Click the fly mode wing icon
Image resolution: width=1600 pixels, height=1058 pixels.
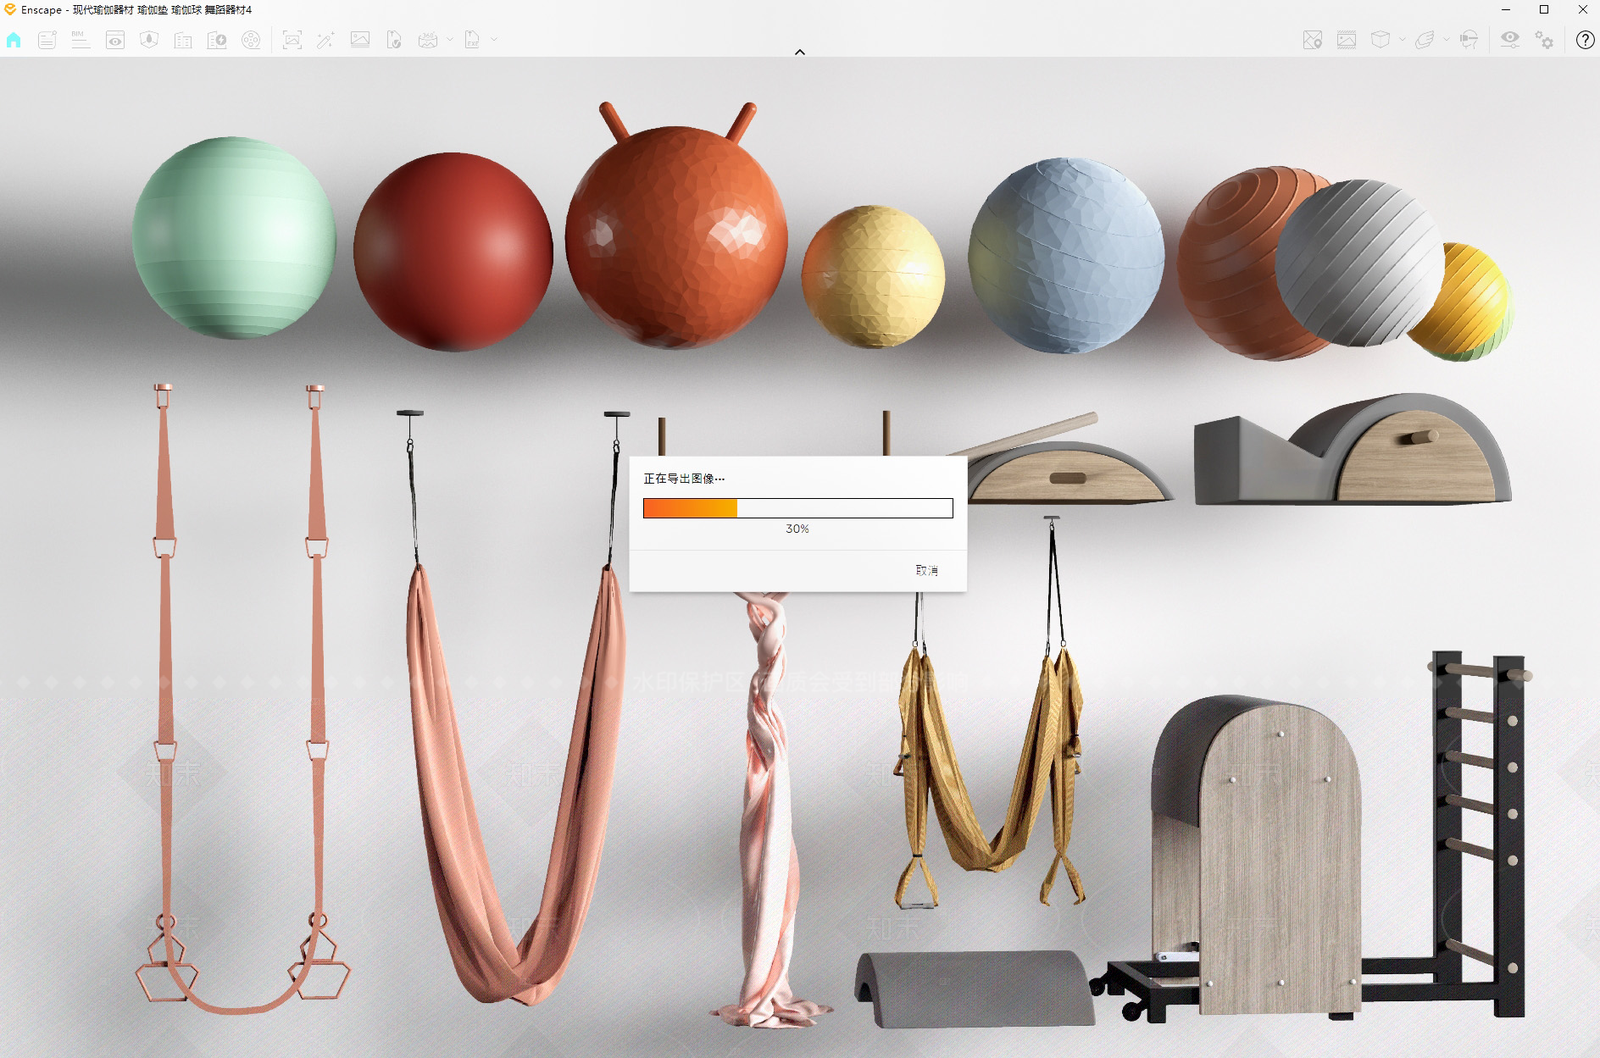[1425, 40]
